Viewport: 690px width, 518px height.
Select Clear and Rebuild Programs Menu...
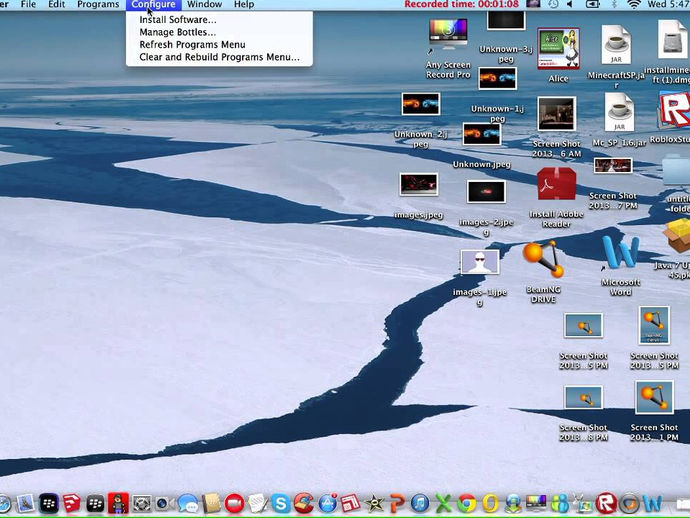click(x=219, y=57)
